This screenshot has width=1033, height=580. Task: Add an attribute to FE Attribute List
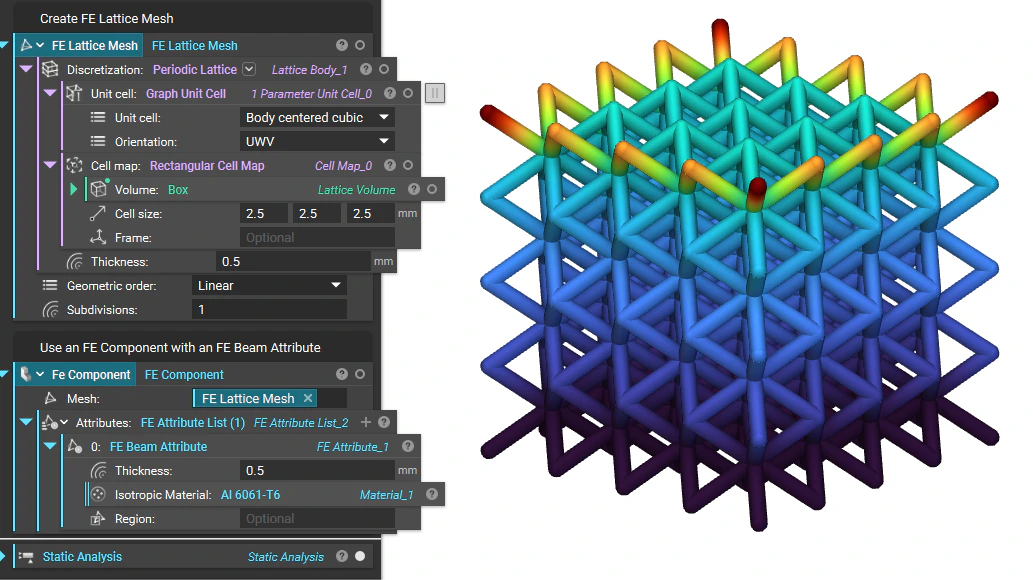(x=366, y=423)
